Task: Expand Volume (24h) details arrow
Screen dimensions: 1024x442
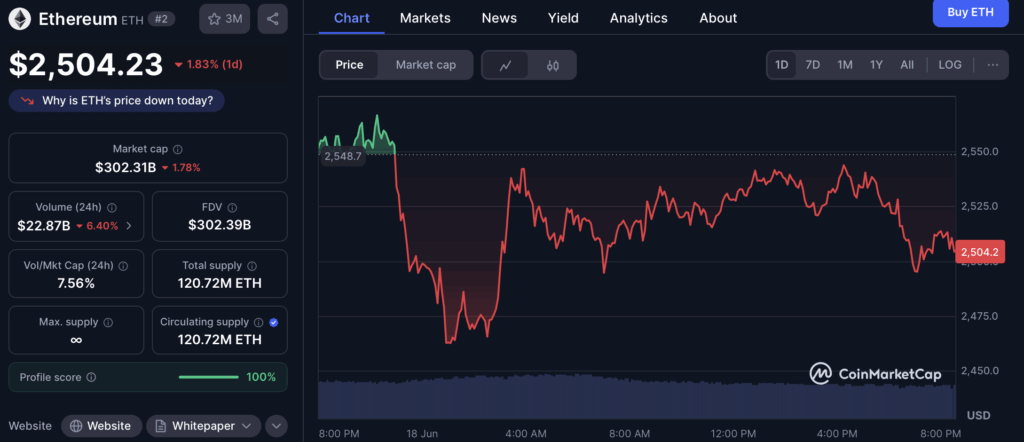Action: coord(129,226)
